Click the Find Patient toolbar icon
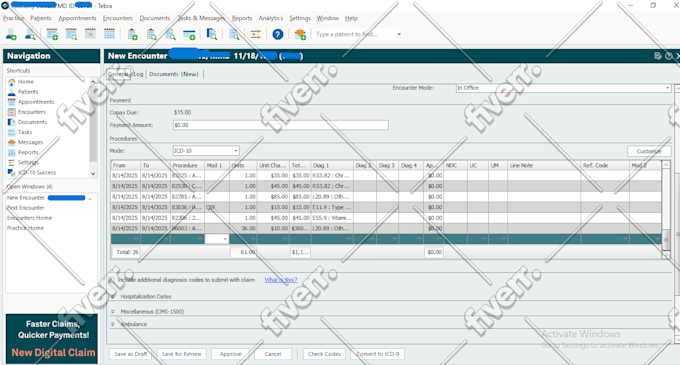This screenshot has height=365, width=680. tap(30, 34)
